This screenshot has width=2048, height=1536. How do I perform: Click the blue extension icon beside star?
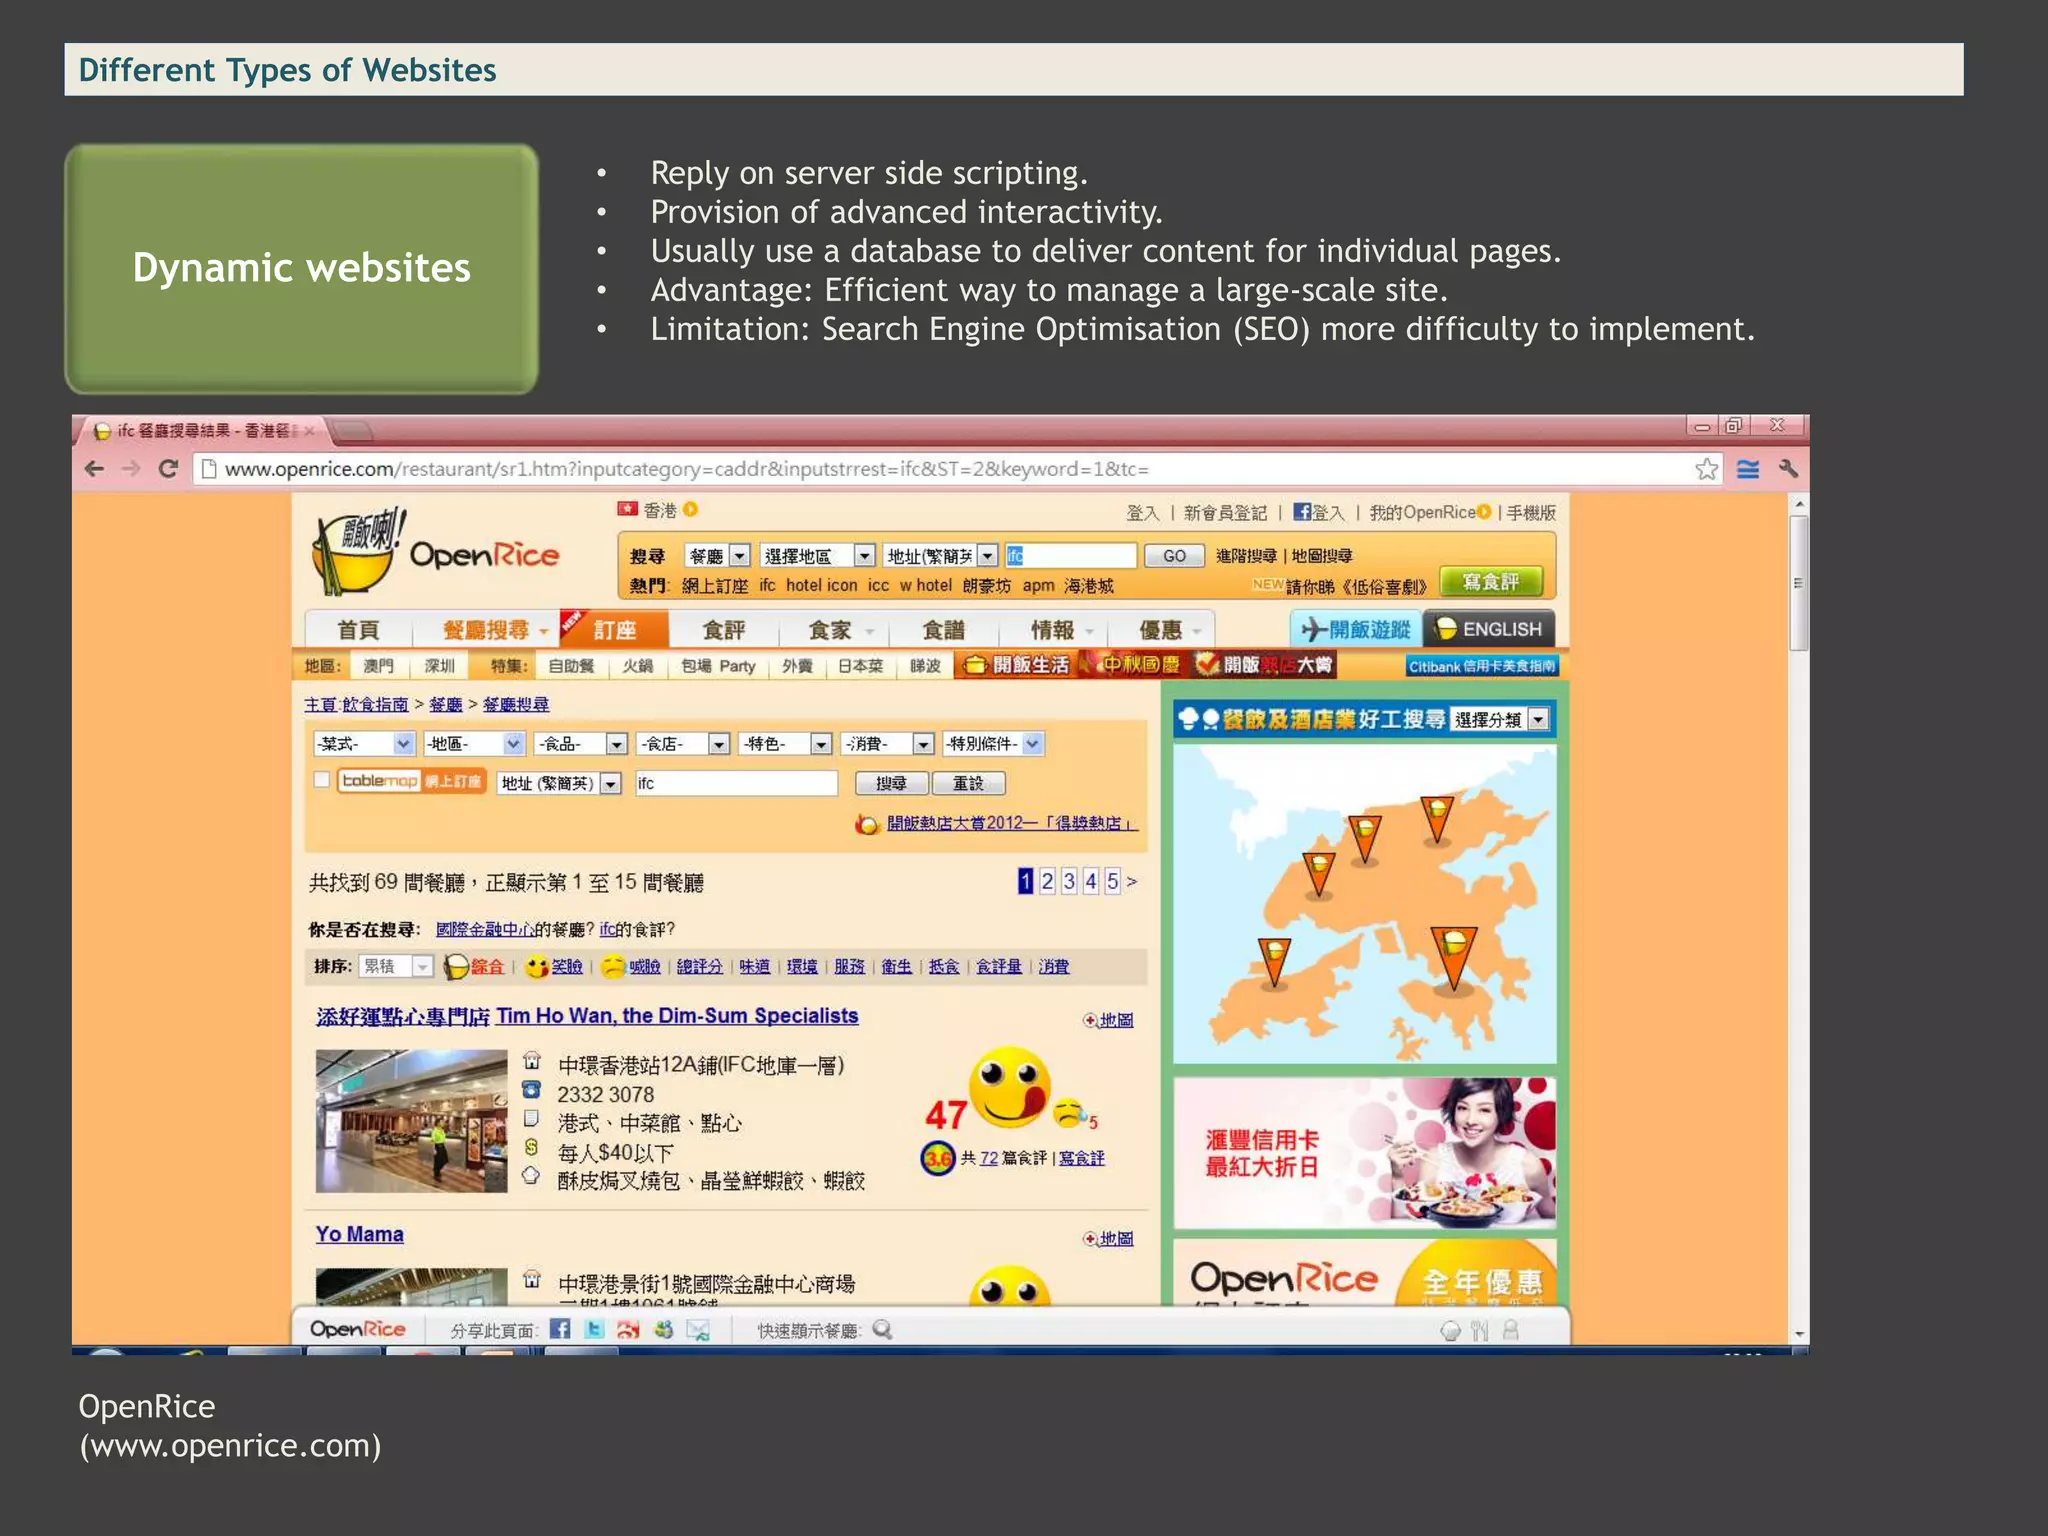point(1748,469)
